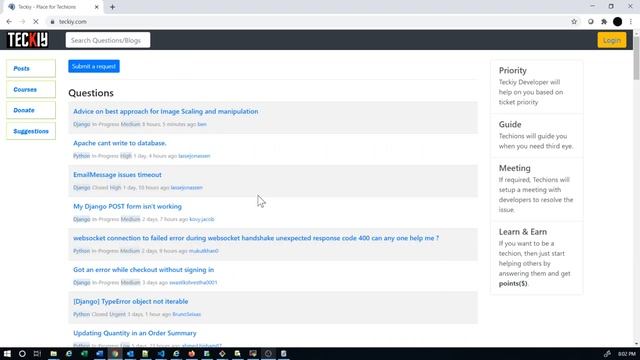Switch to Google Chrome in the taskbar
This screenshot has height=360, width=640.
[x=115, y=353]
